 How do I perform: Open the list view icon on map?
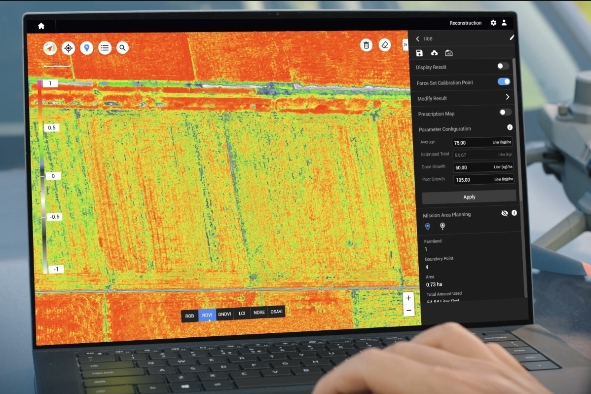[104, 48]
